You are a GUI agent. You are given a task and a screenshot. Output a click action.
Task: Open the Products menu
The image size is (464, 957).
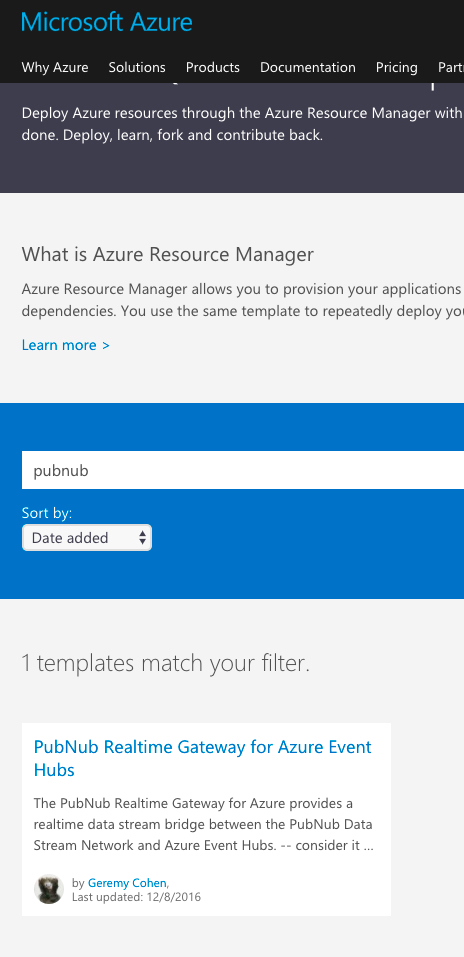point(212,67)
